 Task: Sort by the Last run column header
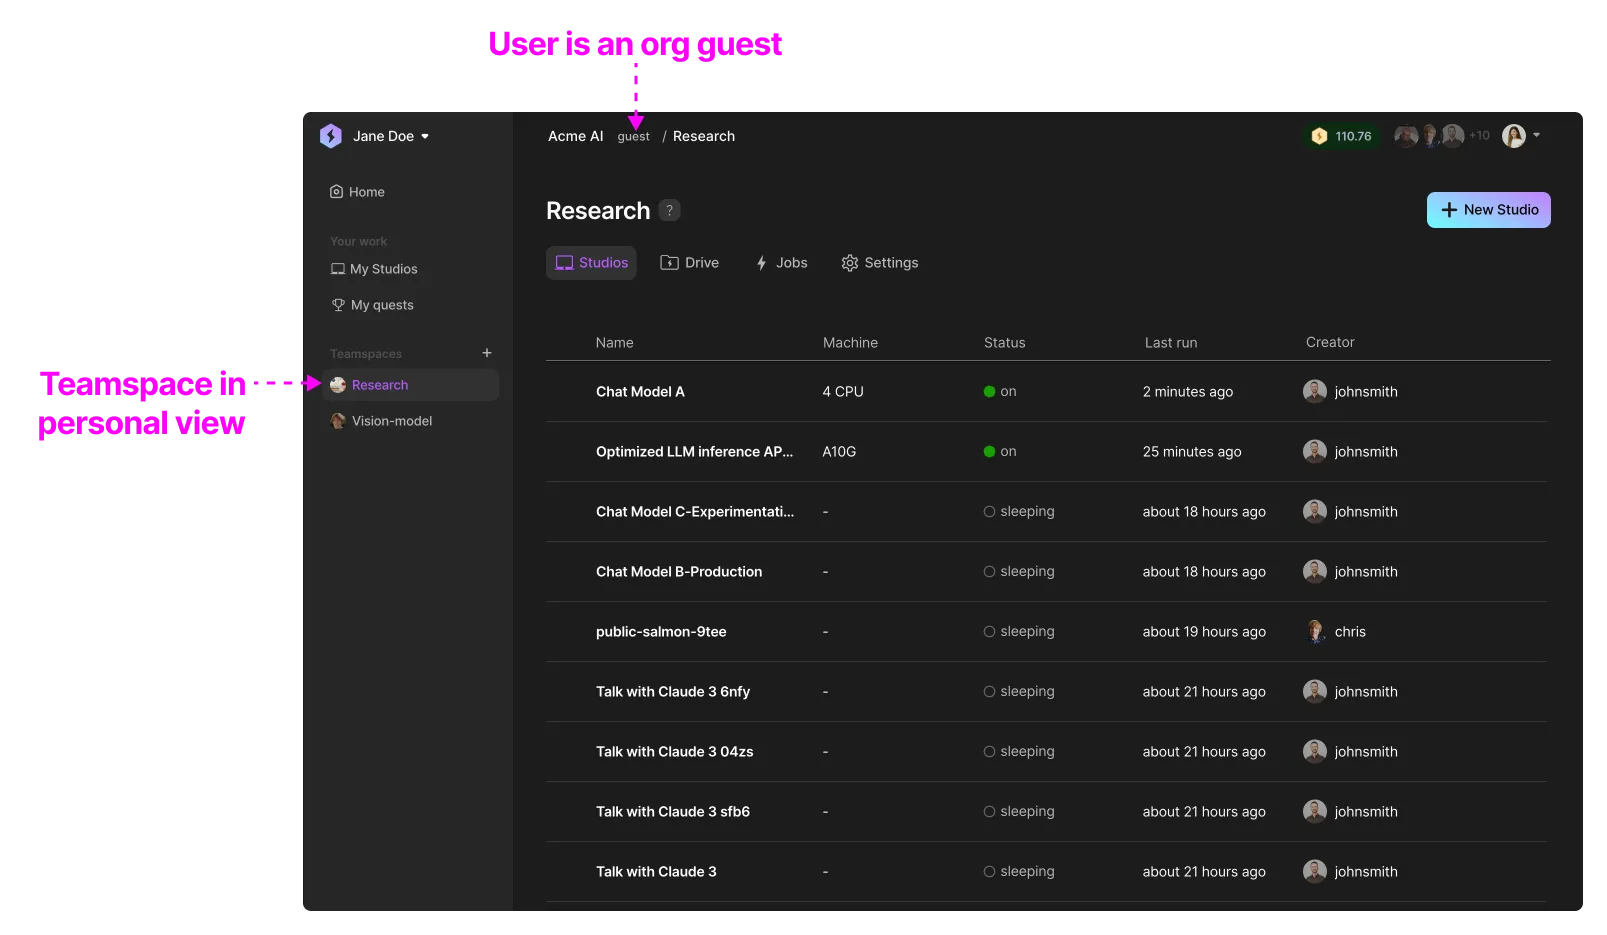1171,342
